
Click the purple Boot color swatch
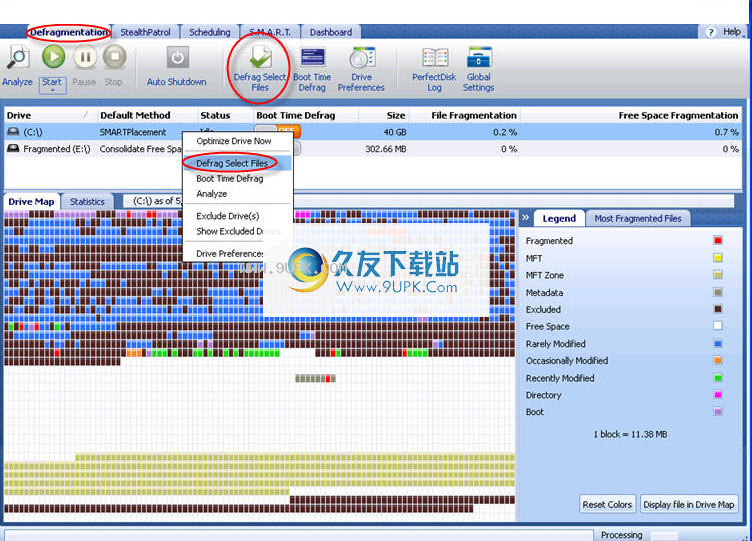point(717,412)
